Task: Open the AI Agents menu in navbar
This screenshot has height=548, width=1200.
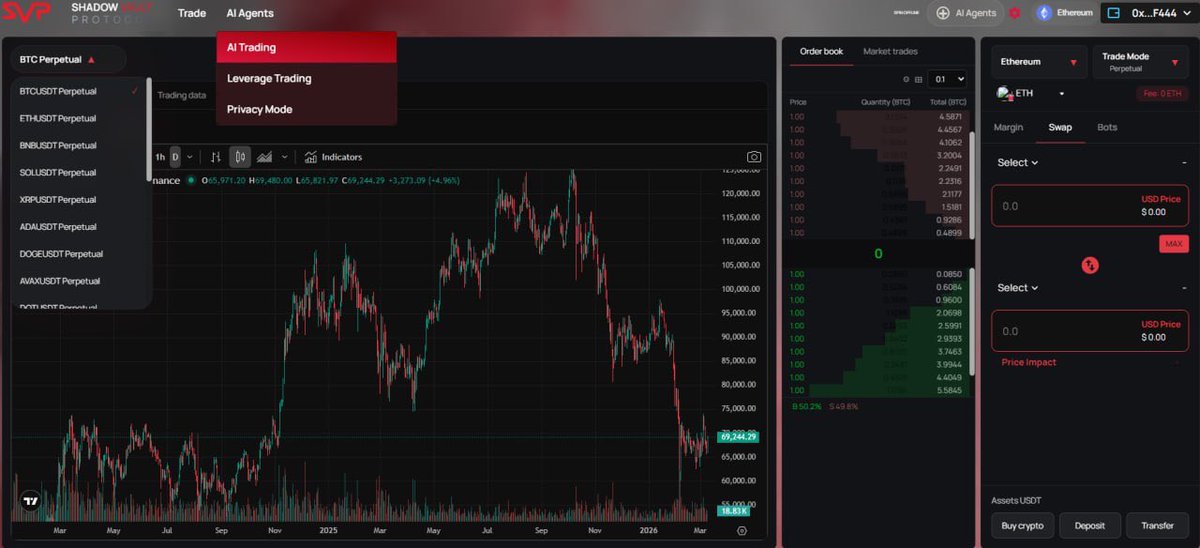Action: tap(250, 14)
